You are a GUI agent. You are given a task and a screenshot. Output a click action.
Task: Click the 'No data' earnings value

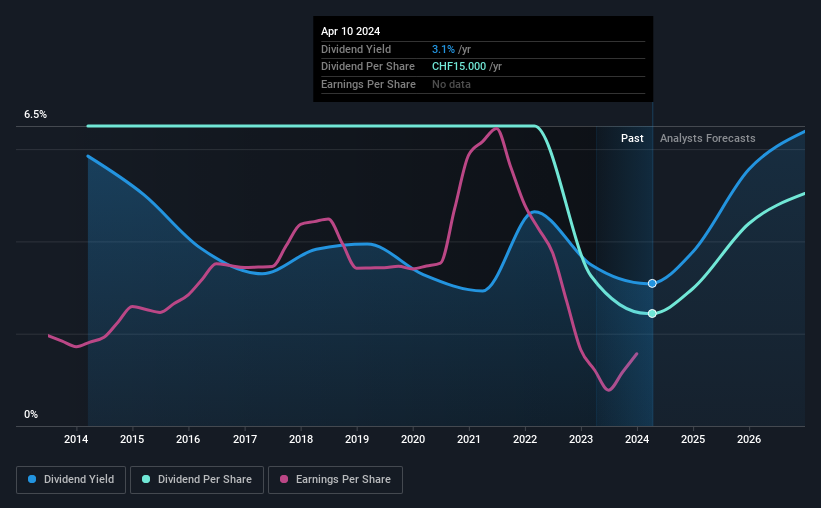(x=451, y=84)
